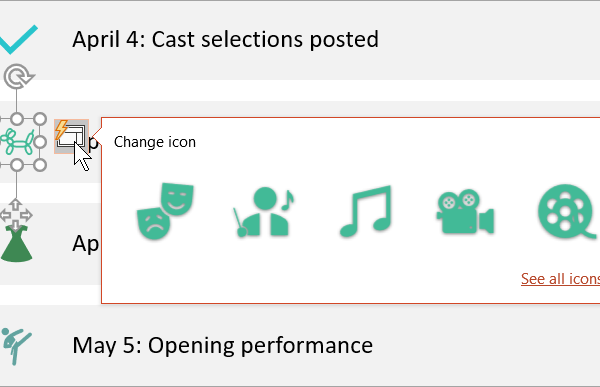600x387 pixels.
Task: Select the green dress icon
Action: 16,243
